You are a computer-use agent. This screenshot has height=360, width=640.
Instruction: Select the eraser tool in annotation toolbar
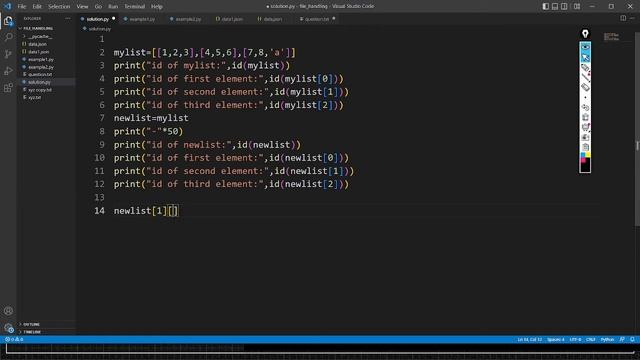coord(585,87)
